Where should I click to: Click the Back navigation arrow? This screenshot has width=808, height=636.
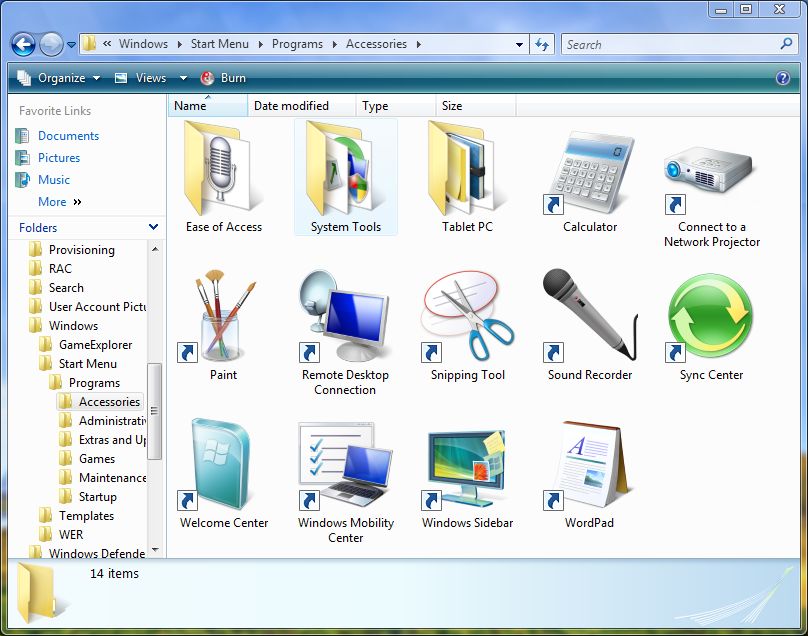tap(23, 44)
